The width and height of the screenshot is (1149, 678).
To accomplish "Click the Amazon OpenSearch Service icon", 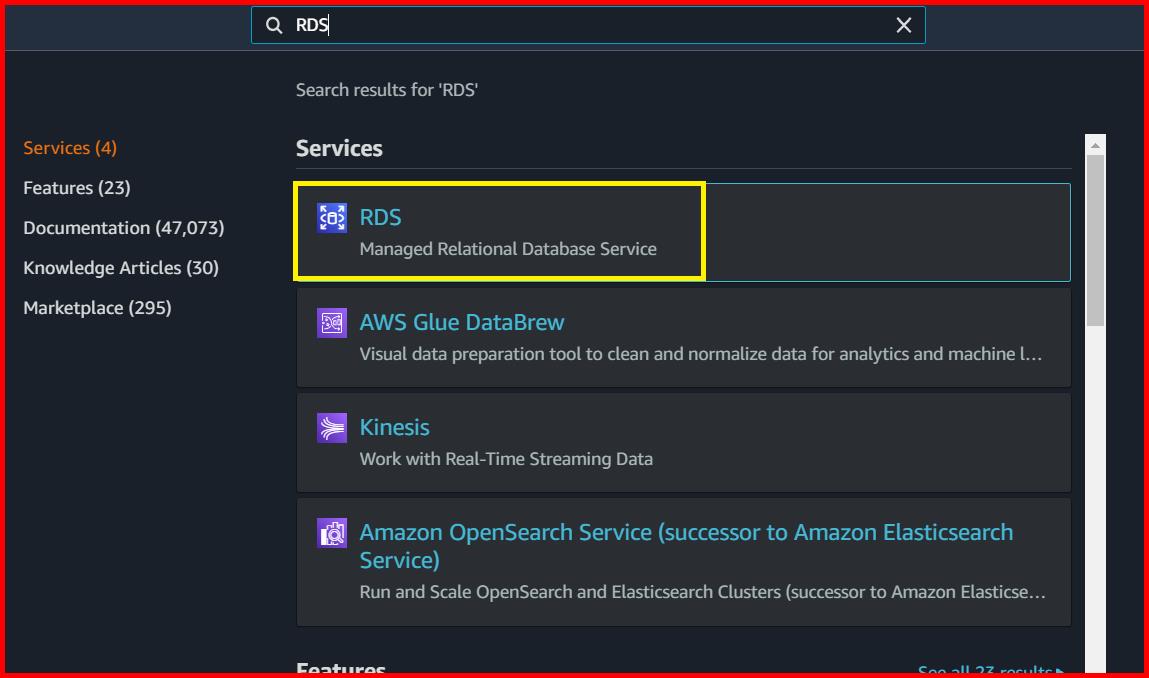I will coord(332,532).
